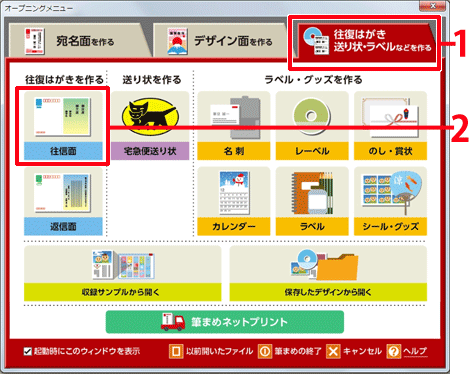This screenshot has height=374, width=470.
Task: Click the シール・グッズ yellow label
Action: [x=390, y=227]
